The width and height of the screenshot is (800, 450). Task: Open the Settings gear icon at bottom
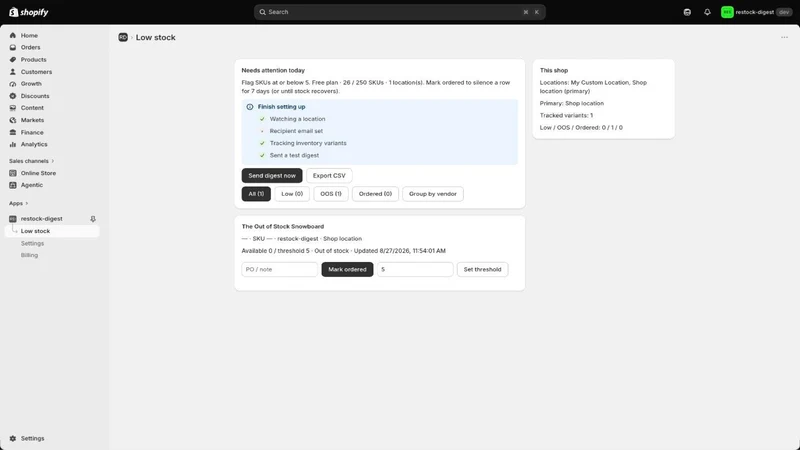tap(13, 438)
